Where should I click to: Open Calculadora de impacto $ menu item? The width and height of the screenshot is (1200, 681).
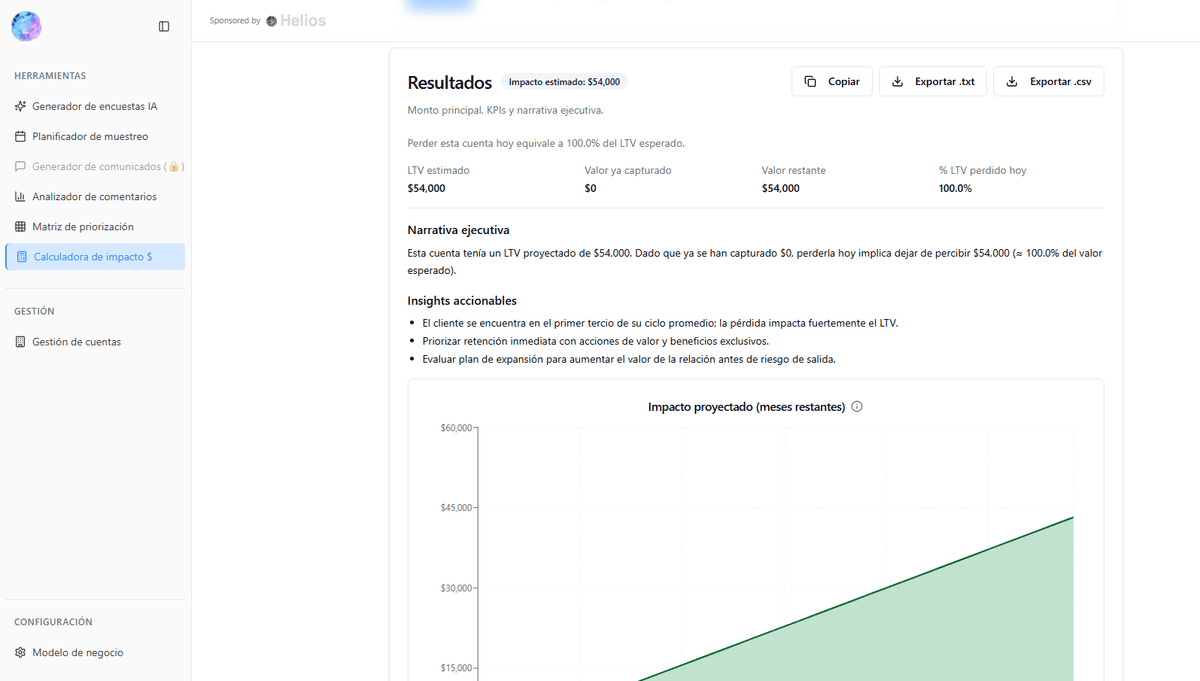pyautogui.click(x=93, y=257)
